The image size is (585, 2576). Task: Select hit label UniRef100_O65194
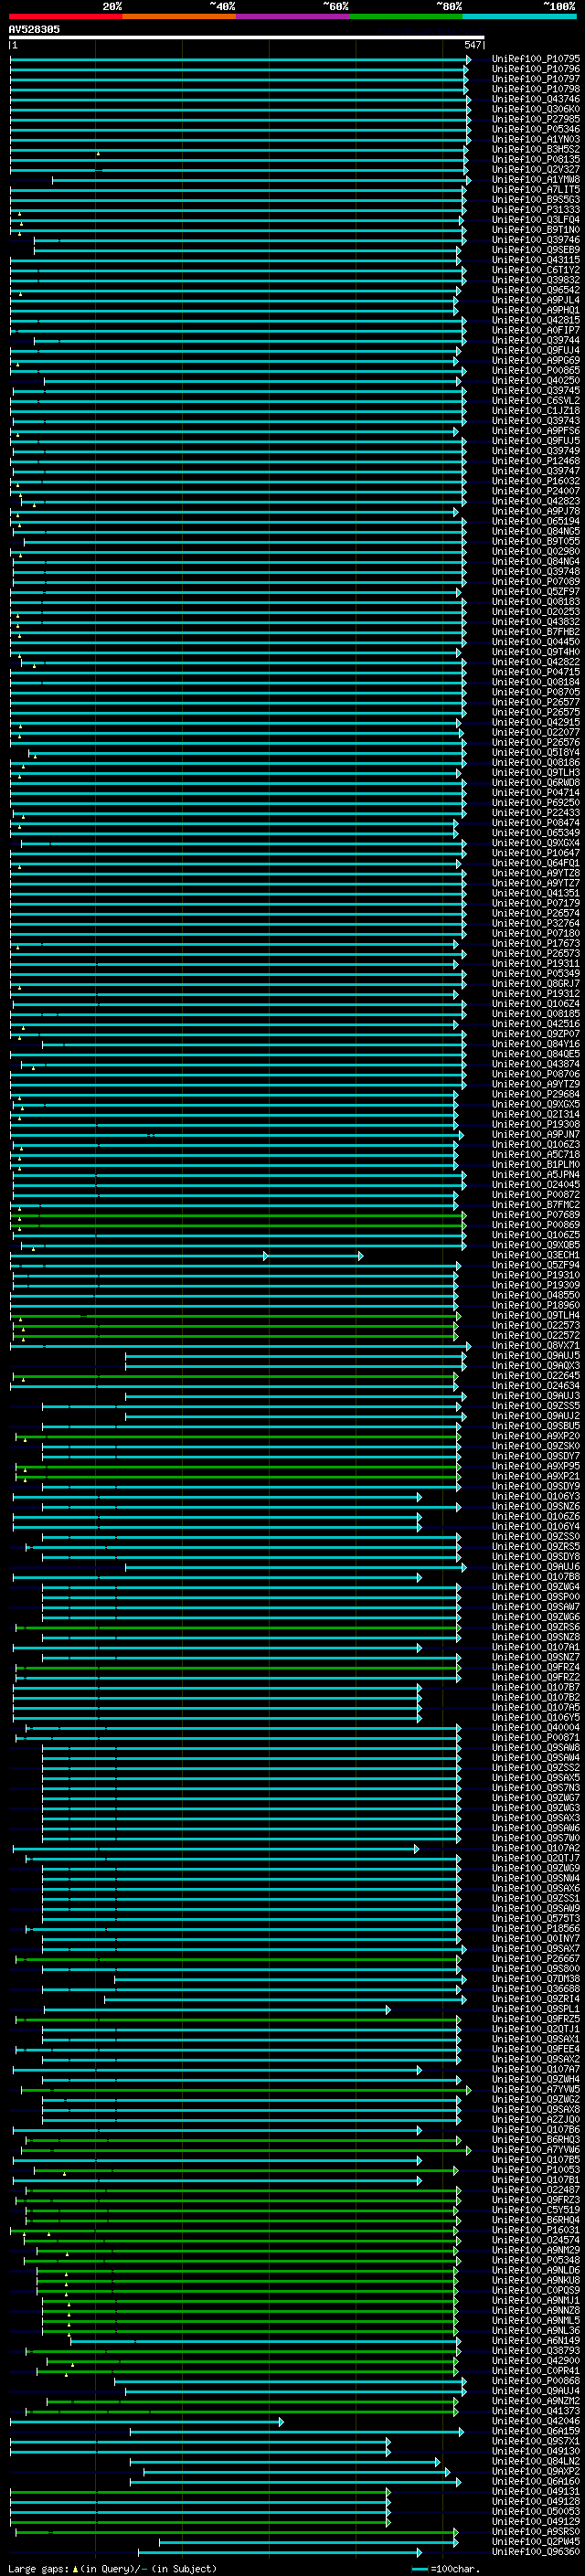[x=536, y=521]
